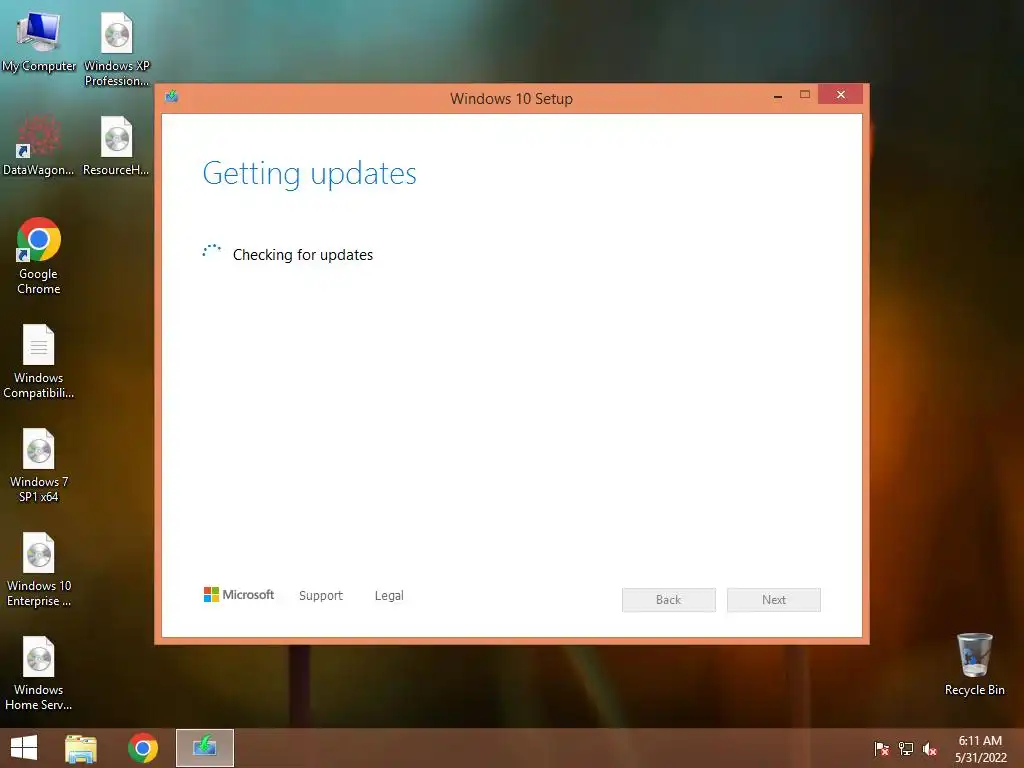Maximize the Windows 10 Setup window
This screenshot has width=1024, height=768.
(x=805, y=95)
